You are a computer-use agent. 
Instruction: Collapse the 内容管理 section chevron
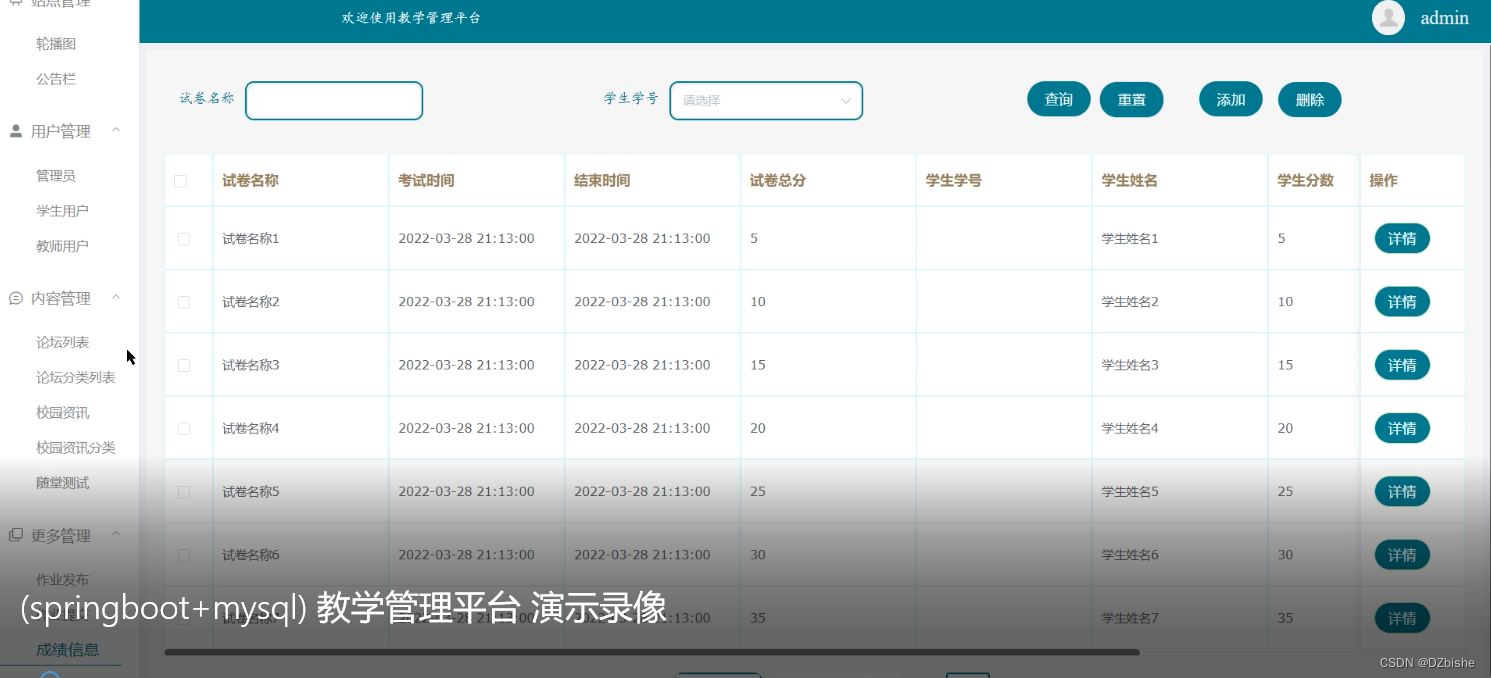116,297
